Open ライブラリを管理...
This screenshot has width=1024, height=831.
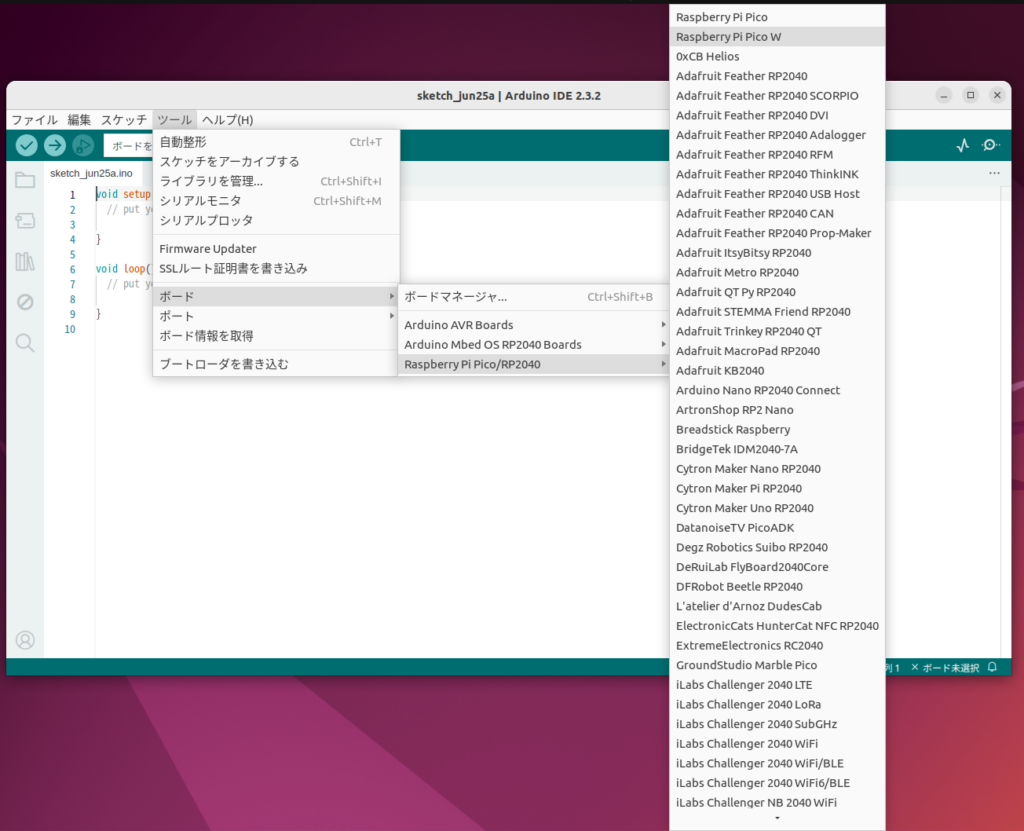[276, 181]
